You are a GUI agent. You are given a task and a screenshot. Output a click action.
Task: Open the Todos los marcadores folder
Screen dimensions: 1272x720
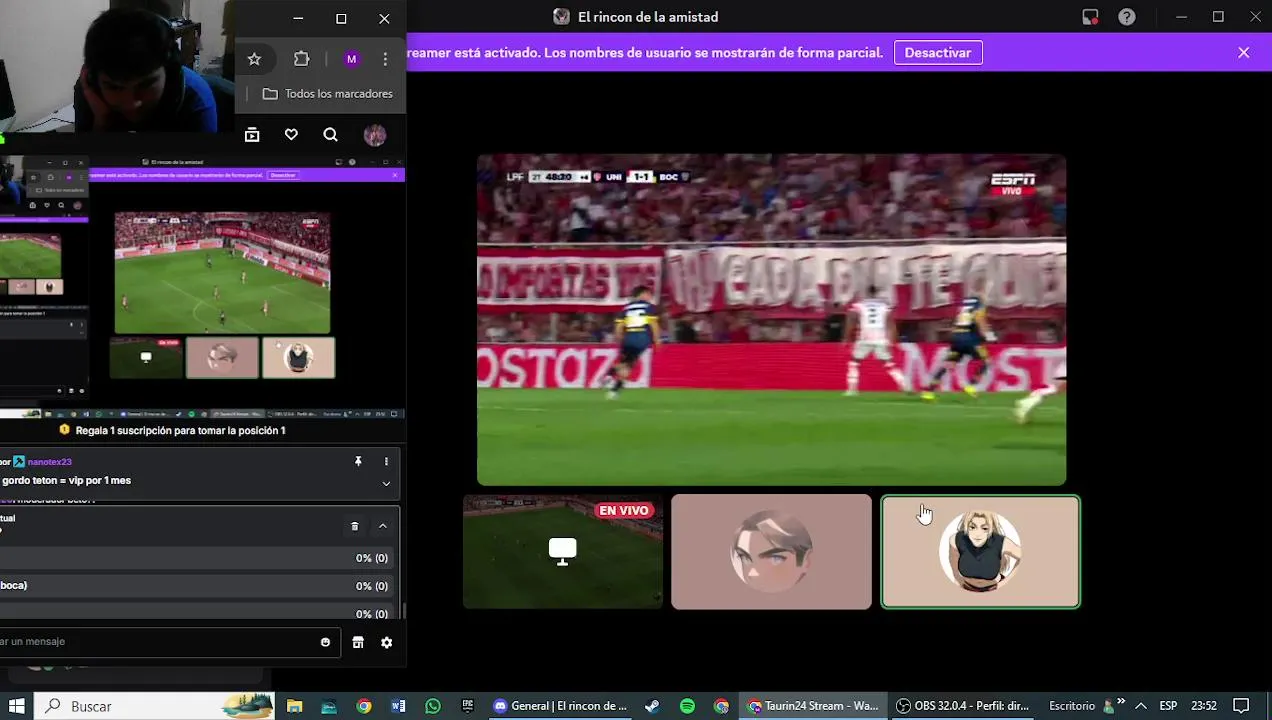pos(328,94)
